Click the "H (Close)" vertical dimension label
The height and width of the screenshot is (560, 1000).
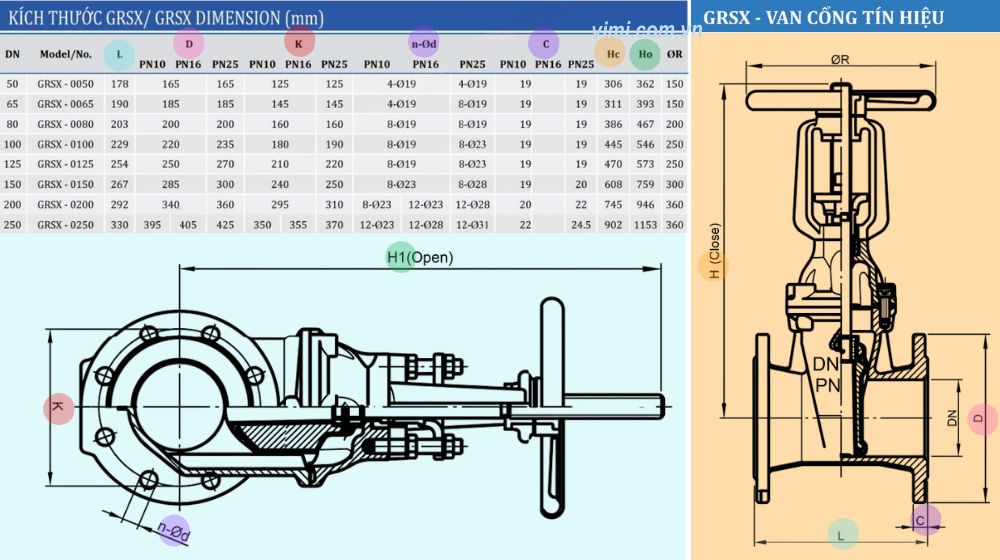[714, 251]
